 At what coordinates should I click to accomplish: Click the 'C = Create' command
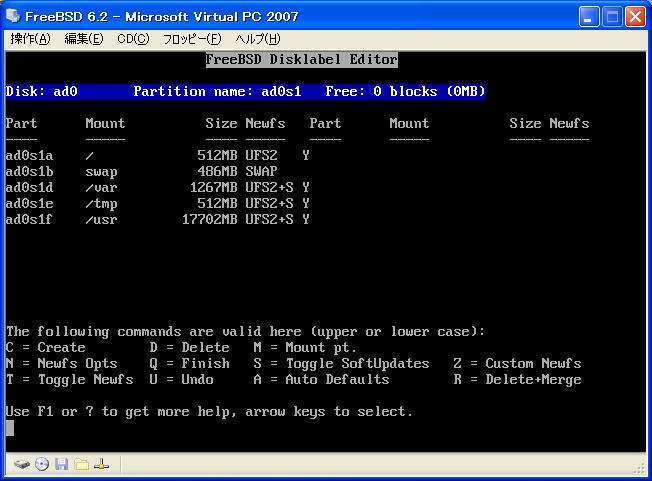[46, 347]
